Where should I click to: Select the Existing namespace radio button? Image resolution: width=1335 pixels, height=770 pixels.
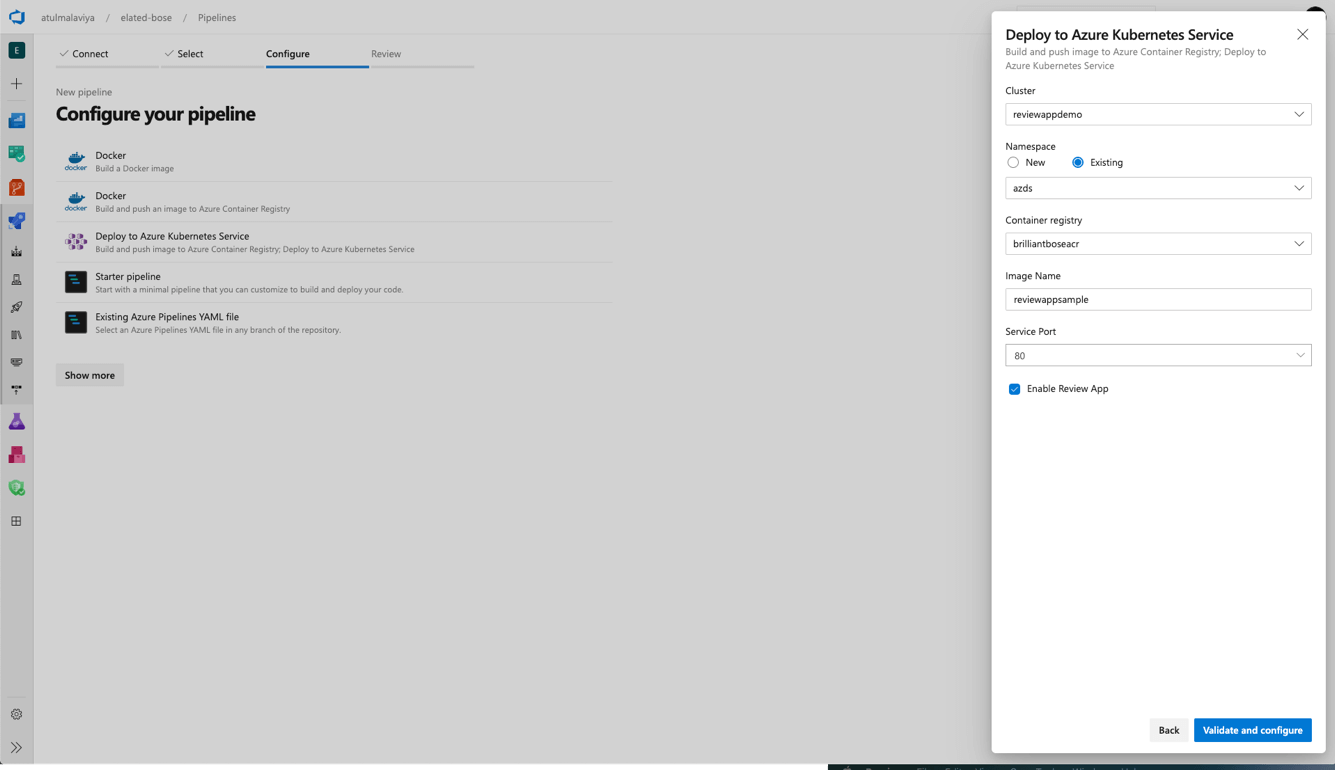[x=1078, y=162]
